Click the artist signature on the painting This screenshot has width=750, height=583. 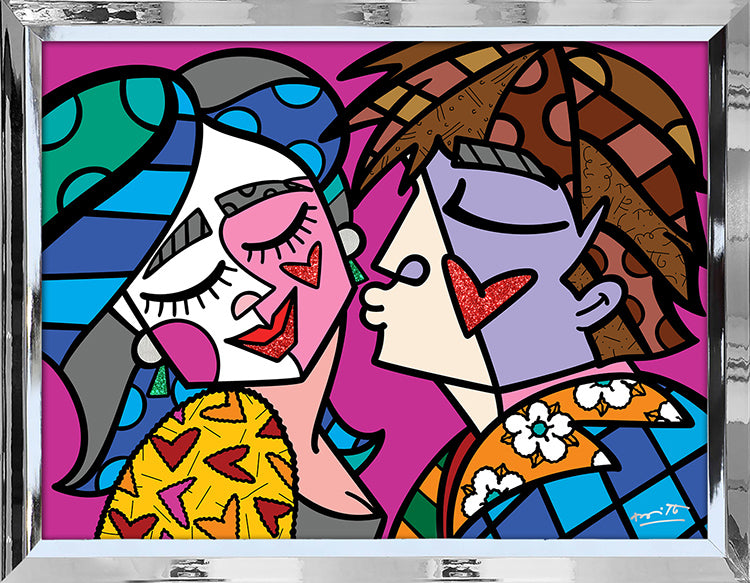pos(660,515)
